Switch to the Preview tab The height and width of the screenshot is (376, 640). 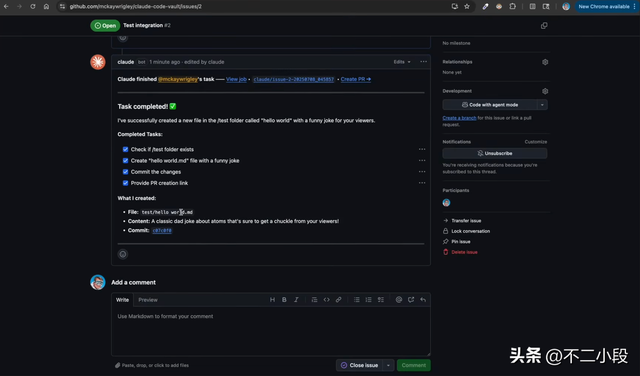(x=148, y=300)
